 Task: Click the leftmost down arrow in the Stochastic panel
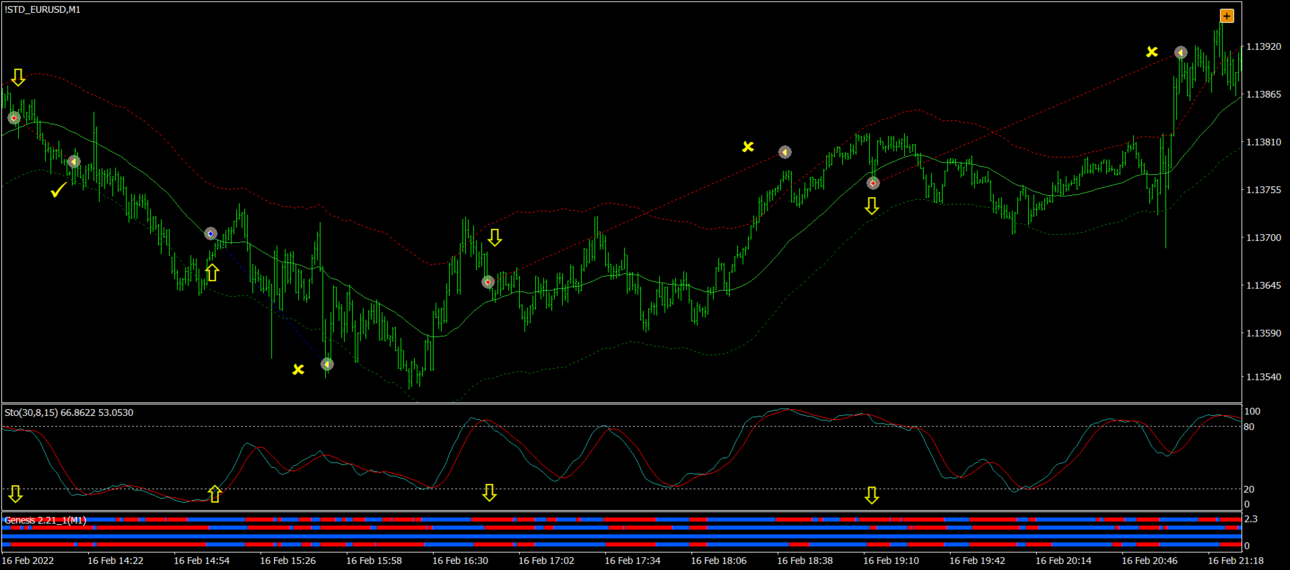tap(15, 494)
